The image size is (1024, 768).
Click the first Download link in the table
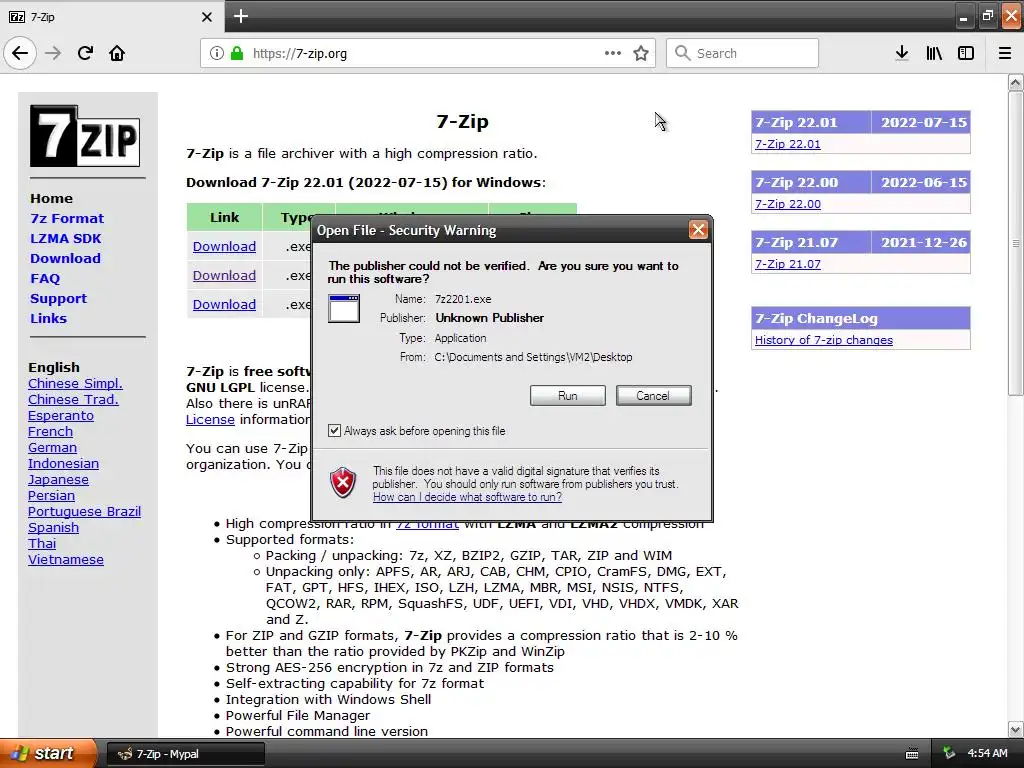[x=224, y=247]
